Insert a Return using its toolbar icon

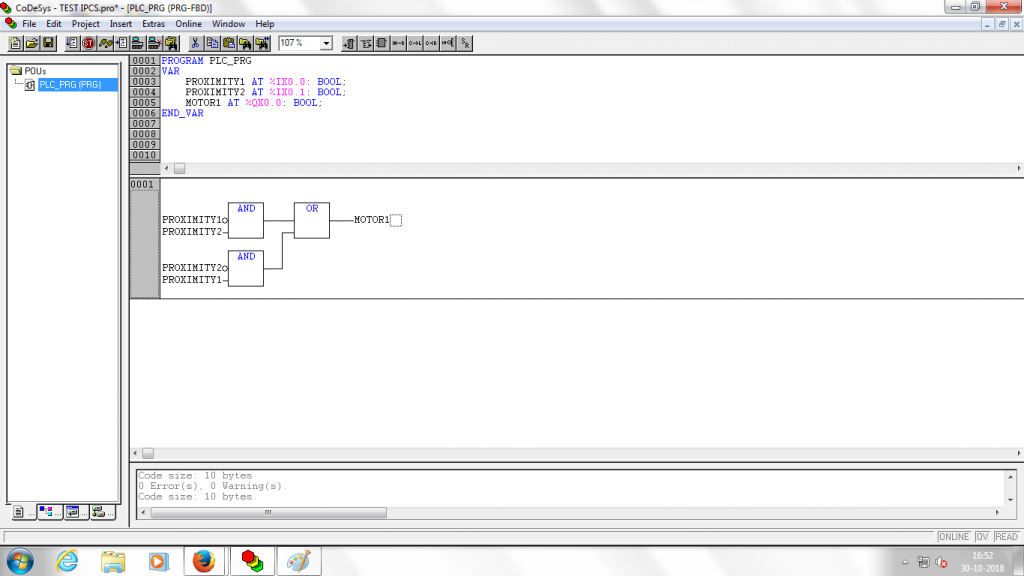428,43
